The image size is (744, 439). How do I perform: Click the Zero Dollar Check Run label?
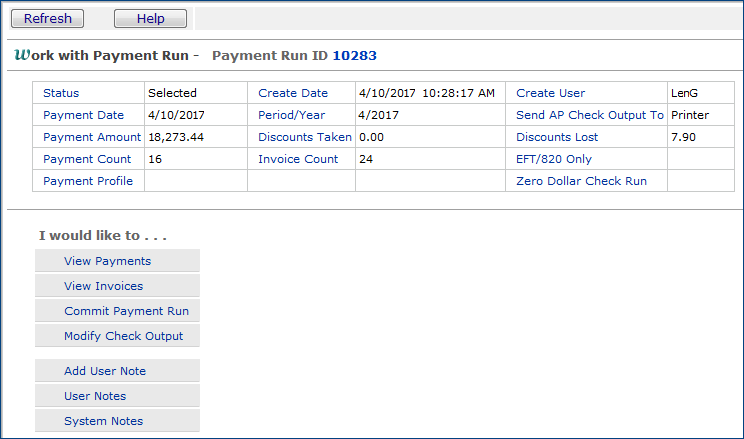click(x=581, y=181)
